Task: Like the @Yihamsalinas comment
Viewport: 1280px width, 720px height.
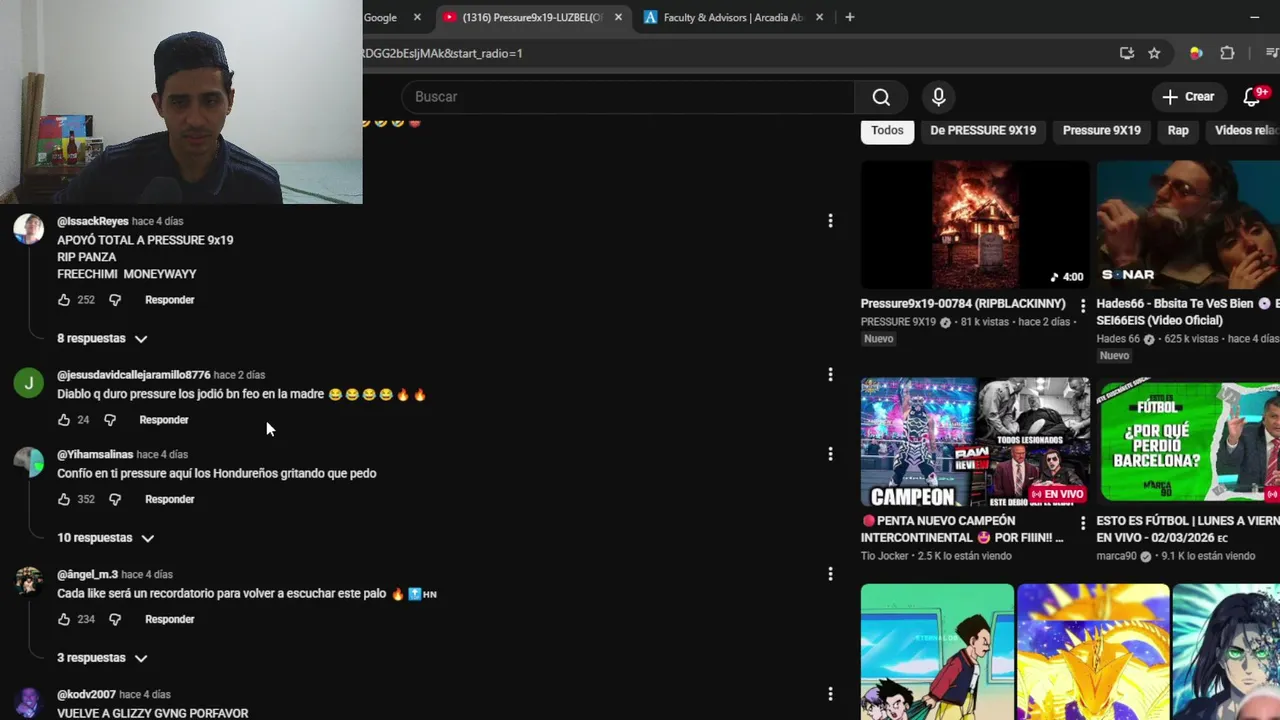Action: click(64, 499)
